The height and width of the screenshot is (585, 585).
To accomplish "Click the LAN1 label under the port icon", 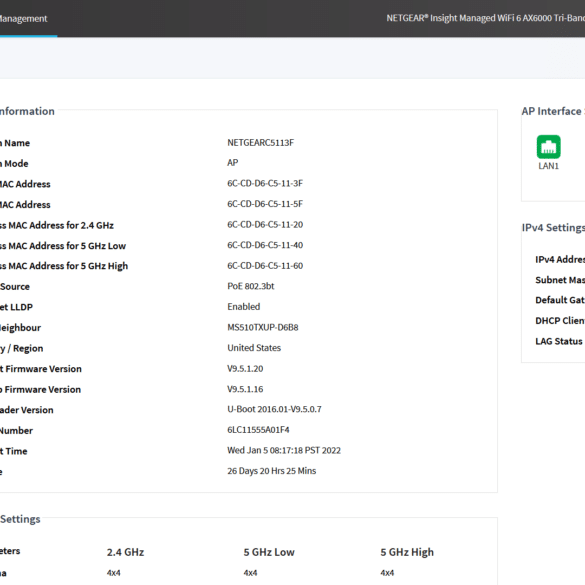I will [548, 166].
